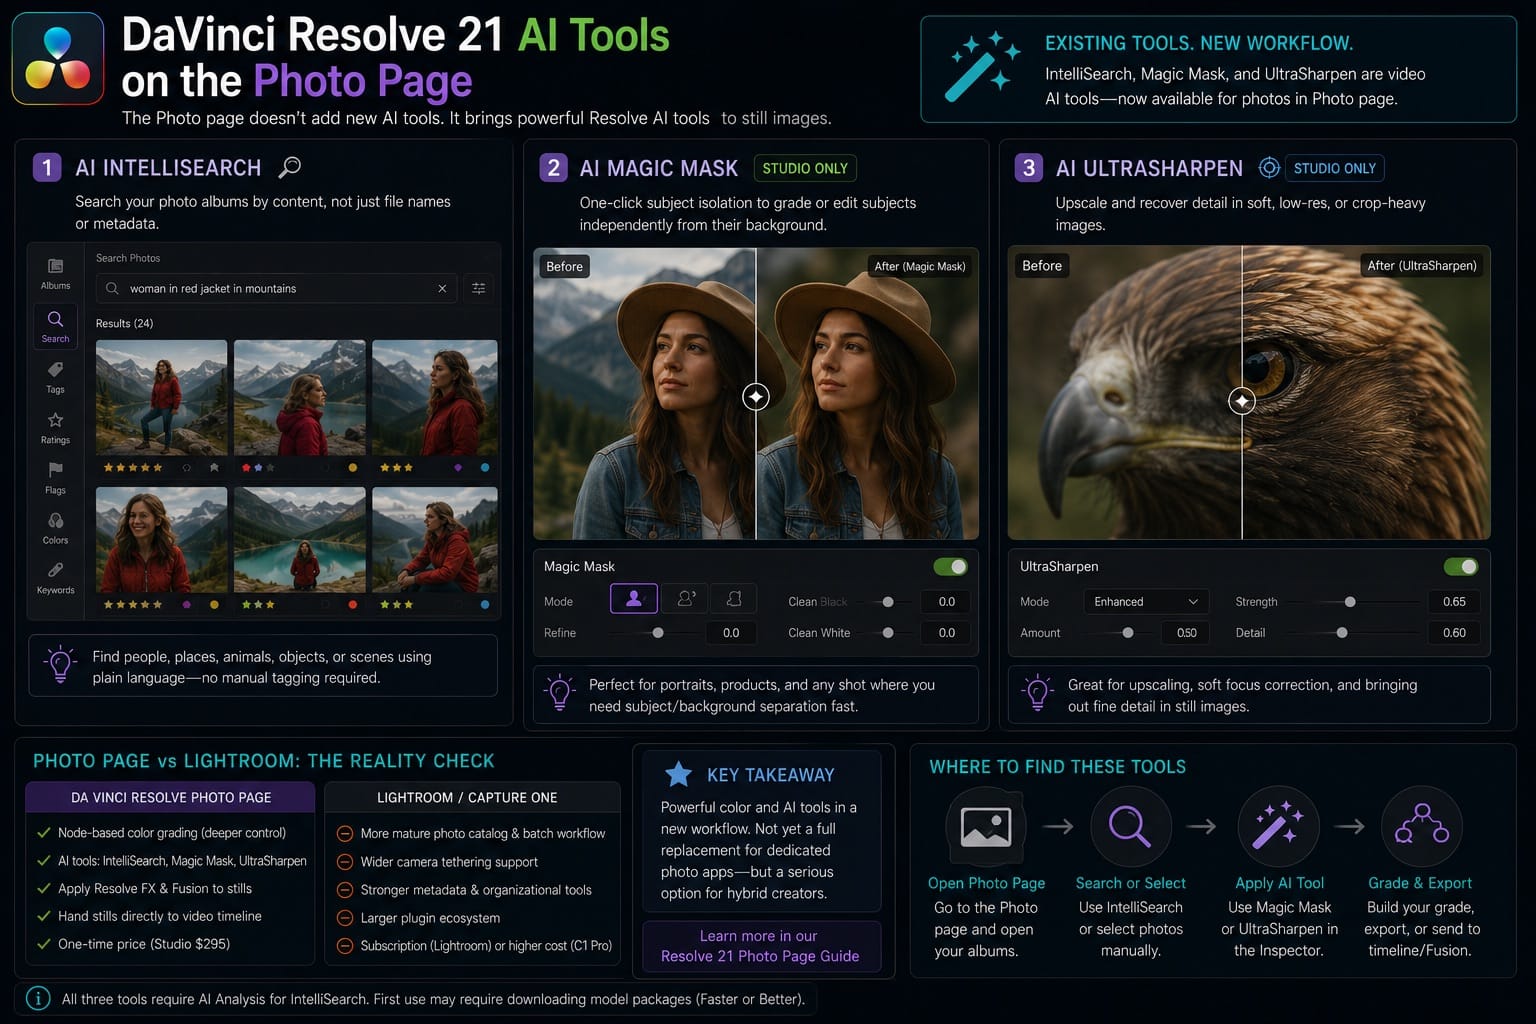Click the Refine value field 0.0

tap(731, 633)
